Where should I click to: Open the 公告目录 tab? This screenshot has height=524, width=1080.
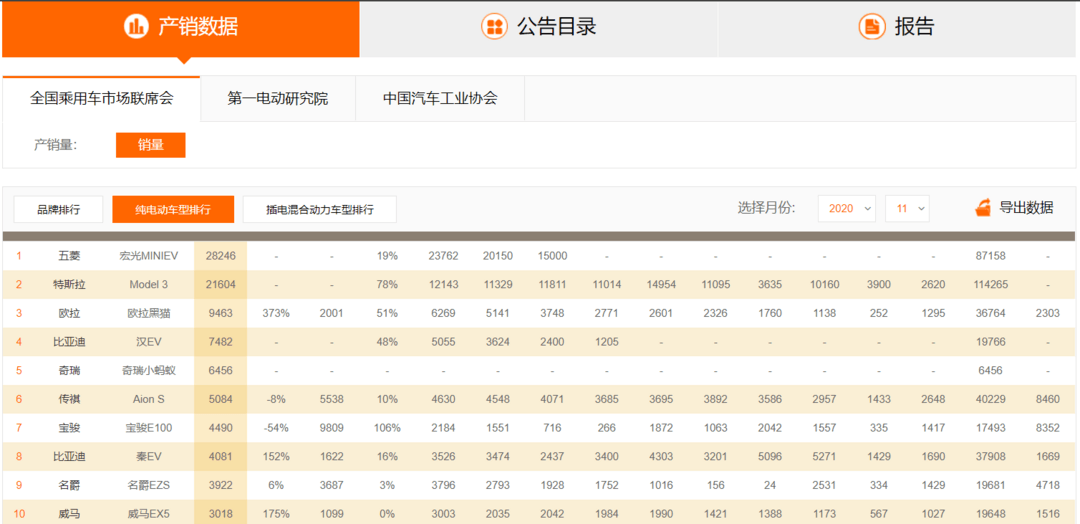coord(539,28)
